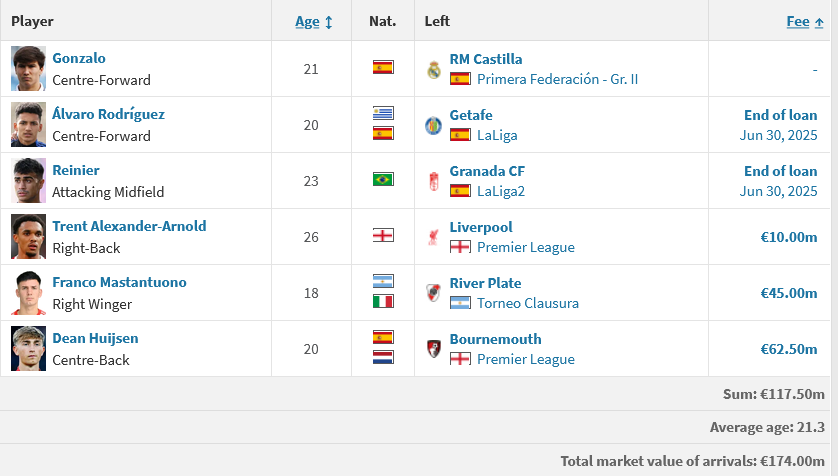838x476 pixels.
Task: Open Franco Mastantuono's player page
Action: (x=119, y=282)
